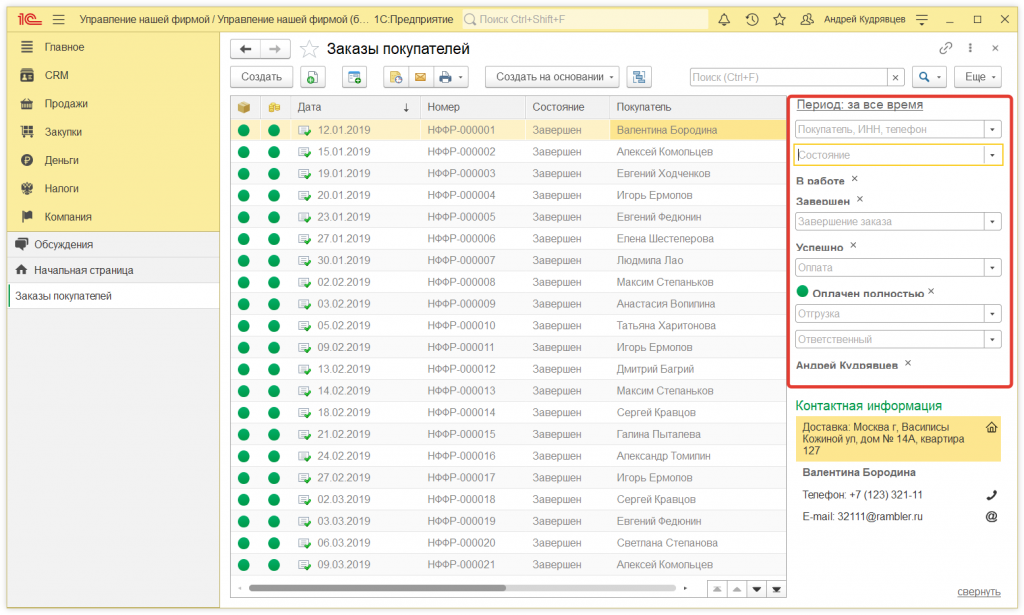Remove the 'В работе' filter tag
The height and width of the screenshot is (615, 1024).
854,179
